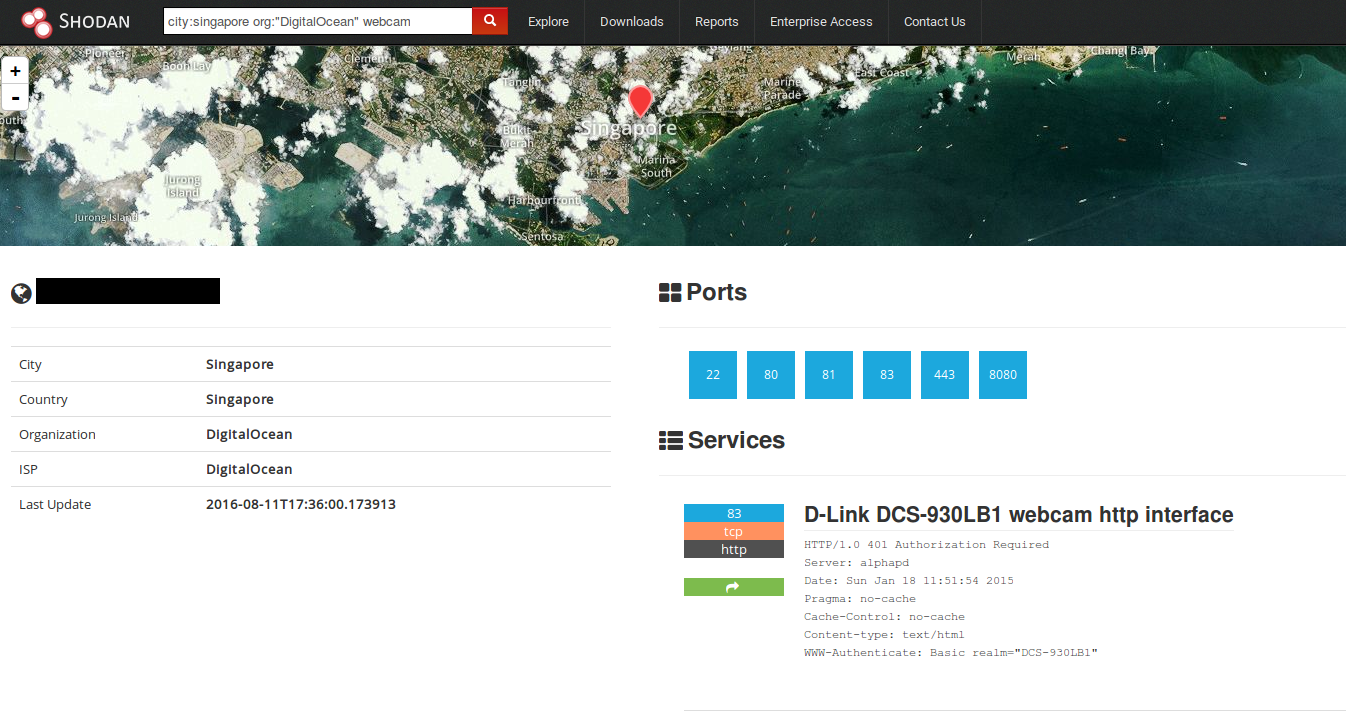Click the globe icon beside the host address

(21, 293)
